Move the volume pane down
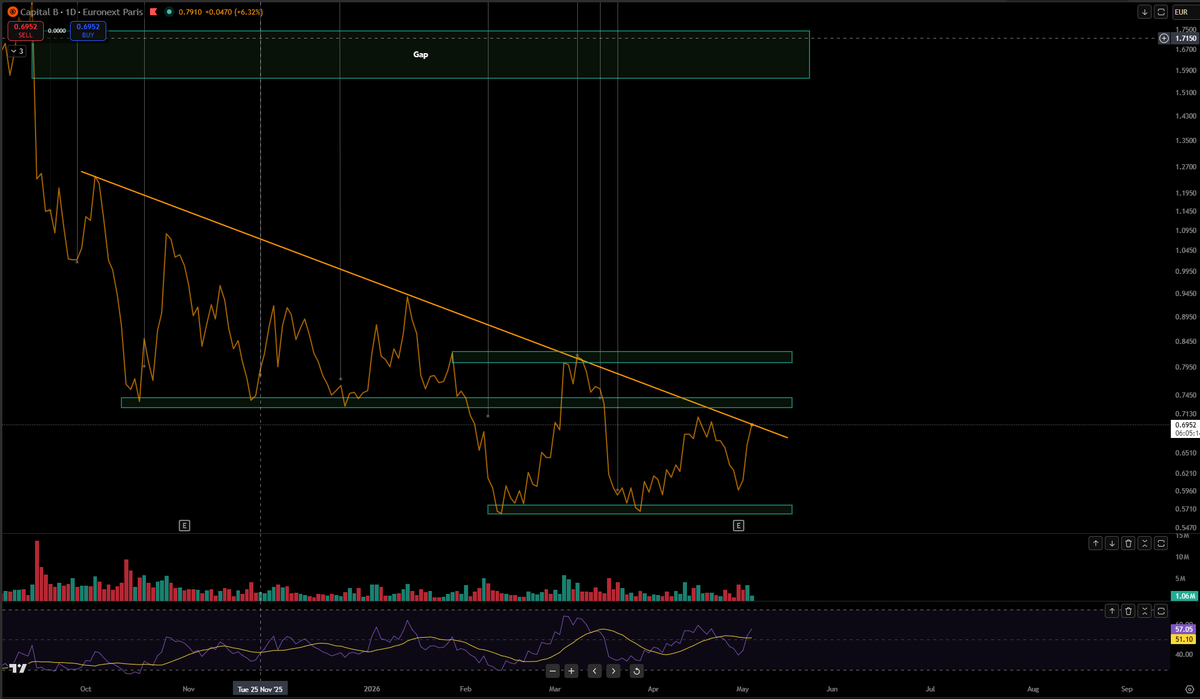This screenshot has width=1200, height=699. point(1112,543)
